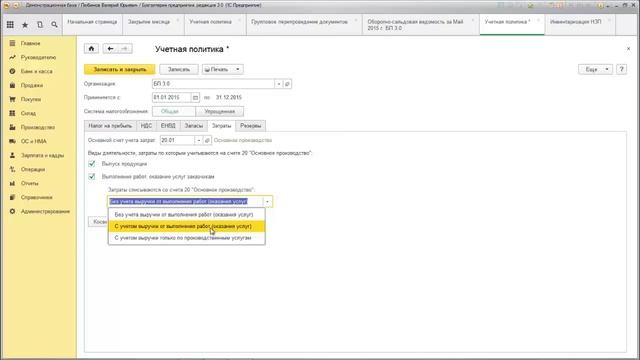Open Покупки section in sidebar
The width and height of the screenshot is (640, 360).
point(31,99)
